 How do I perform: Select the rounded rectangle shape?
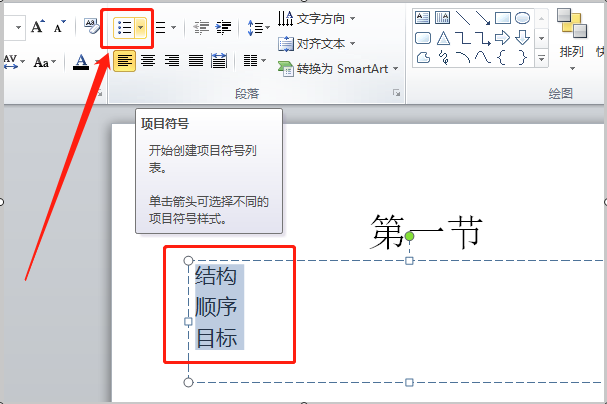click(x=422, y=38)
